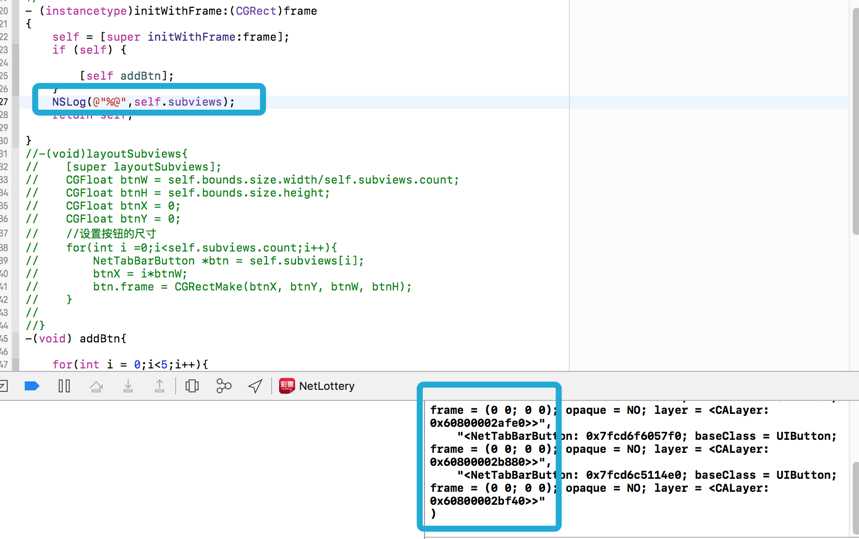Click the commented CGFloat btnW line
The height and width of the screenshot is (539, 859).
[242, 180]
